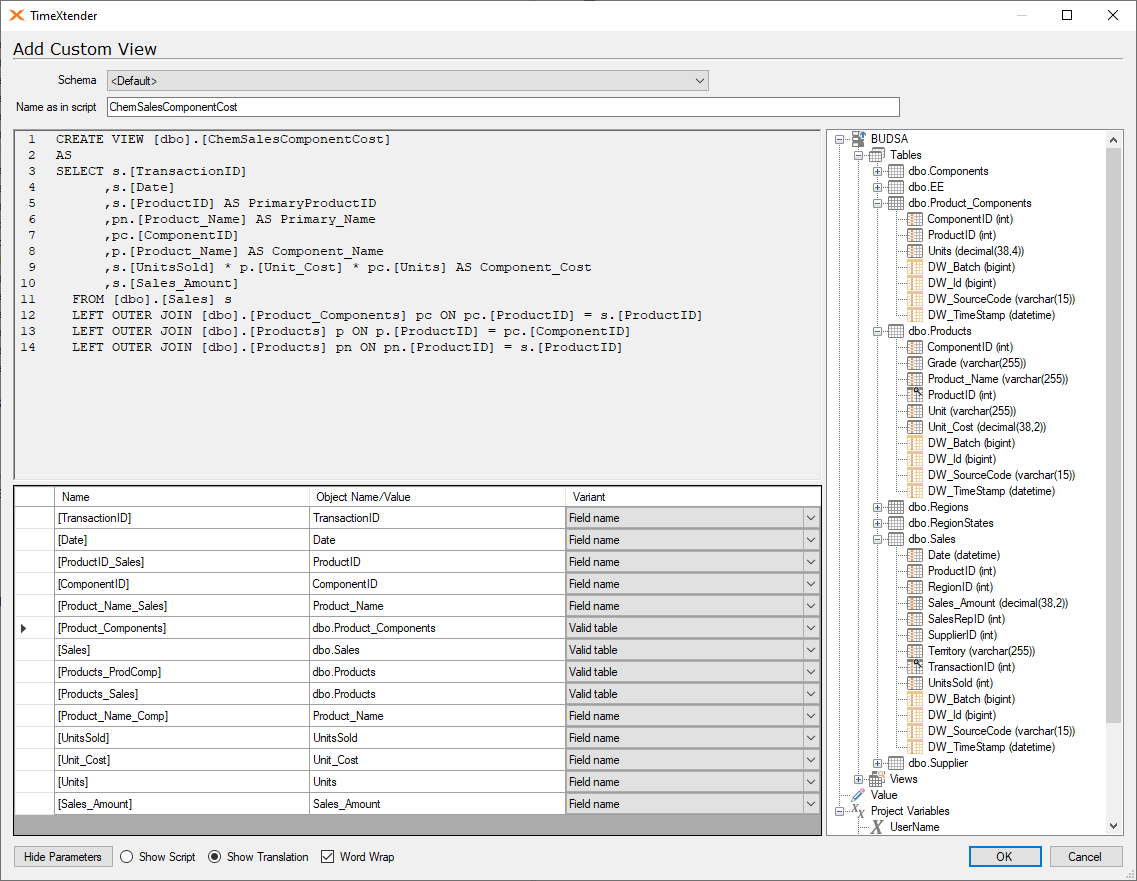Open Variant dropdown for [TransactionID] row
Screen dimensions: 1137x881
click(x=811, y=518)
